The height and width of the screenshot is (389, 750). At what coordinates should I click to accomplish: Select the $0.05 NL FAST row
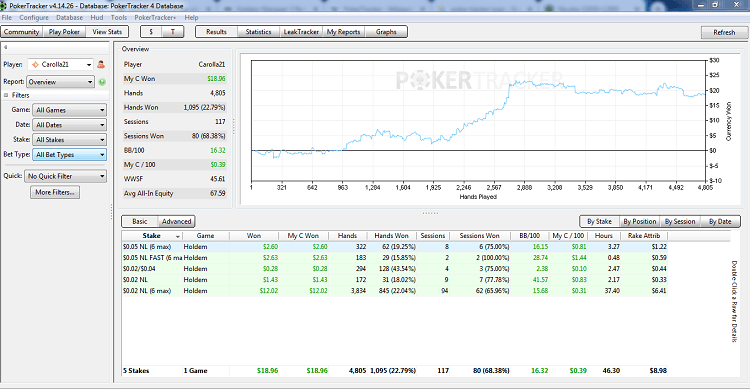[395, 258]
